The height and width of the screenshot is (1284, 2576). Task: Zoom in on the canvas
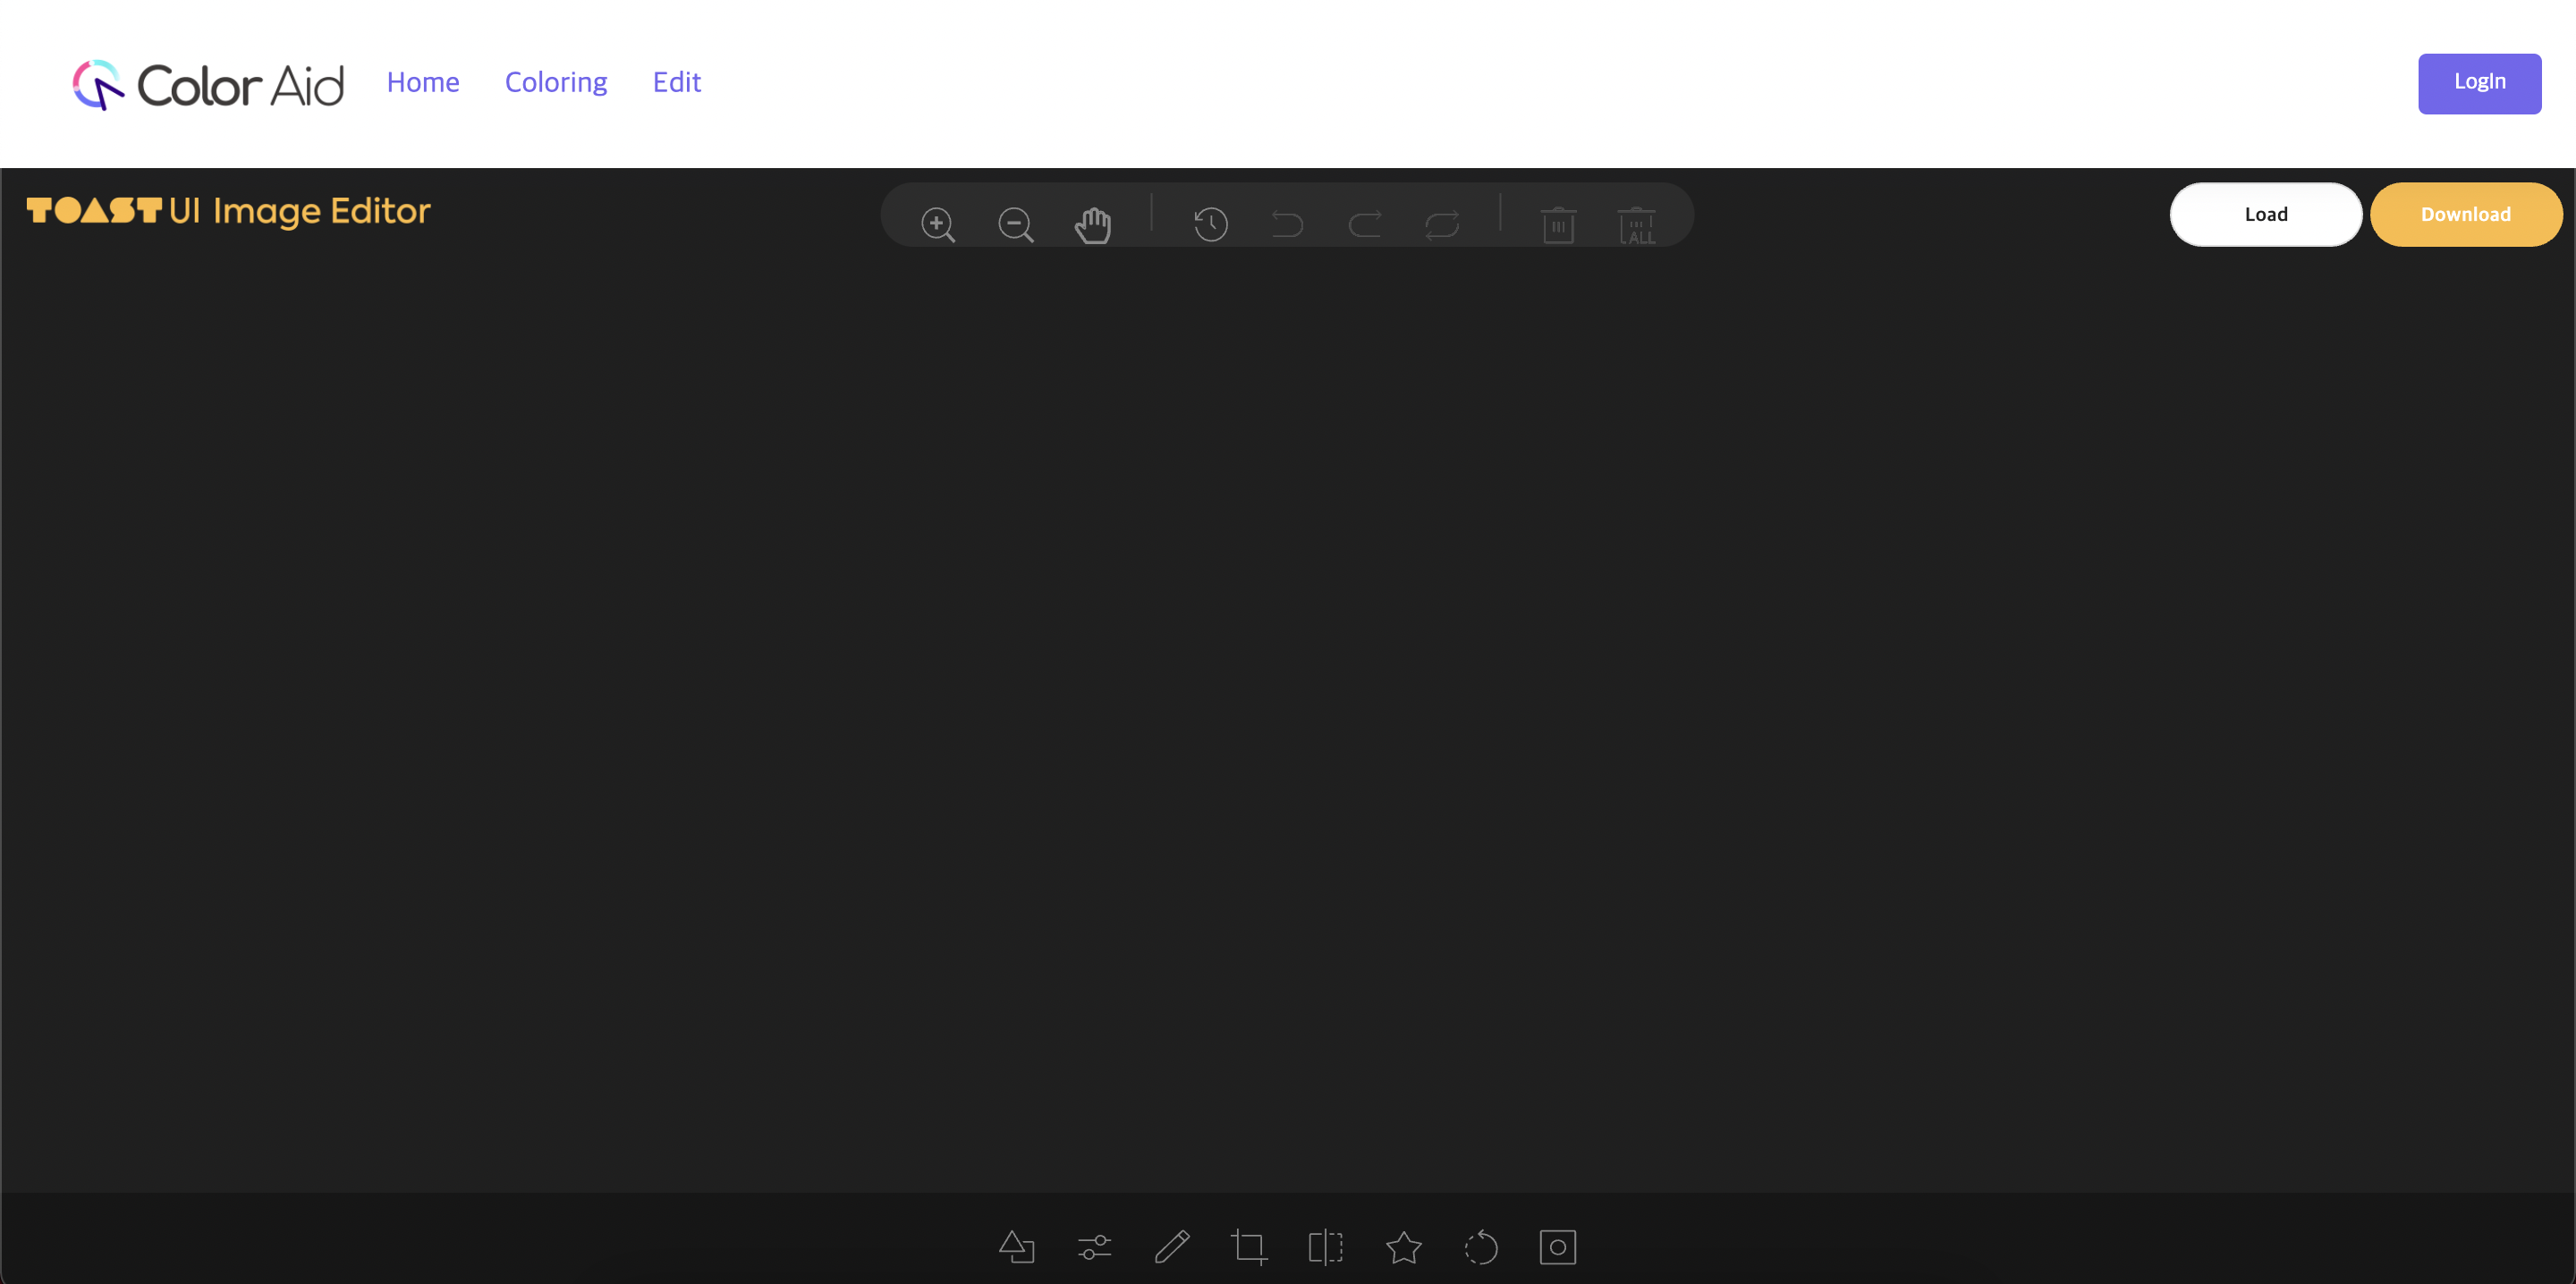coord(937,224)
